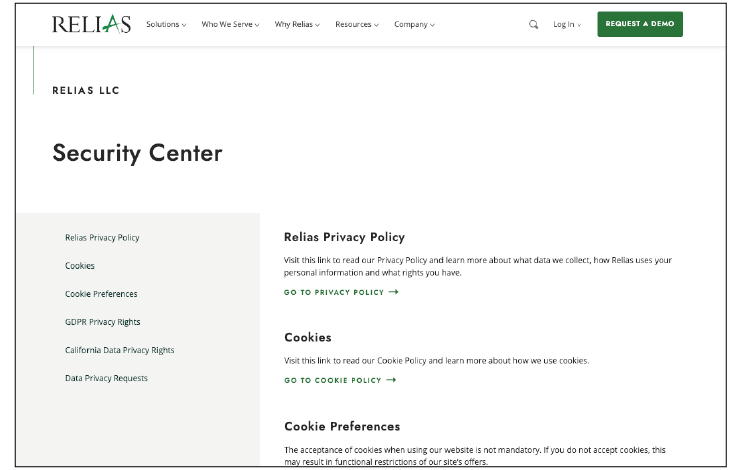Click the Request a Demo button
This screenshot has height=470, width=742.
[x=640, y=24]
